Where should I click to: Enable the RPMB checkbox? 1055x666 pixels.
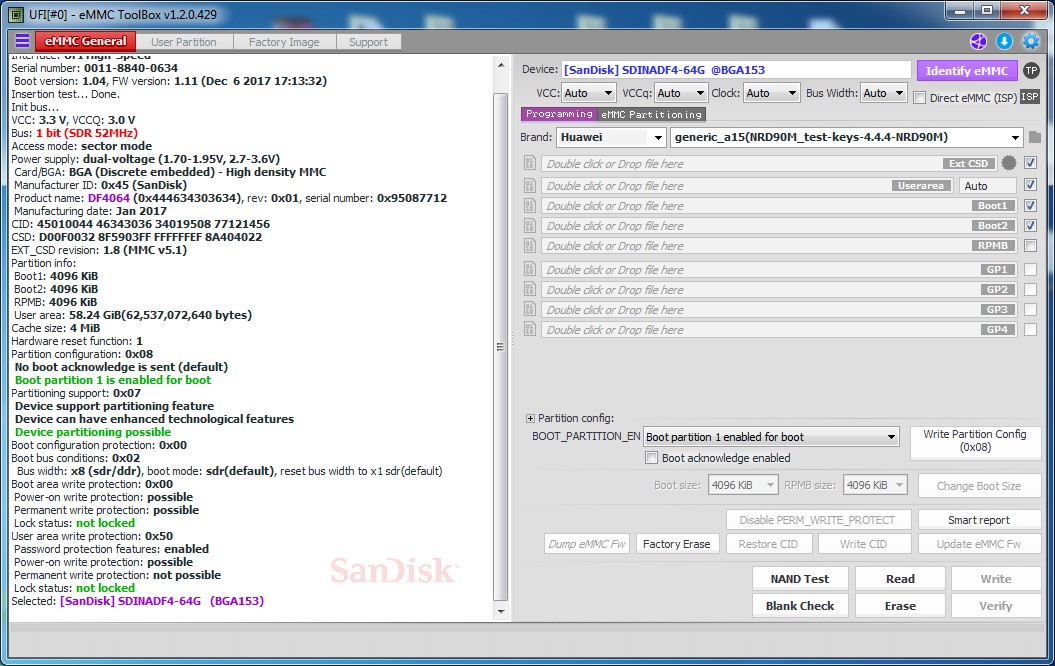(1030, 246)
